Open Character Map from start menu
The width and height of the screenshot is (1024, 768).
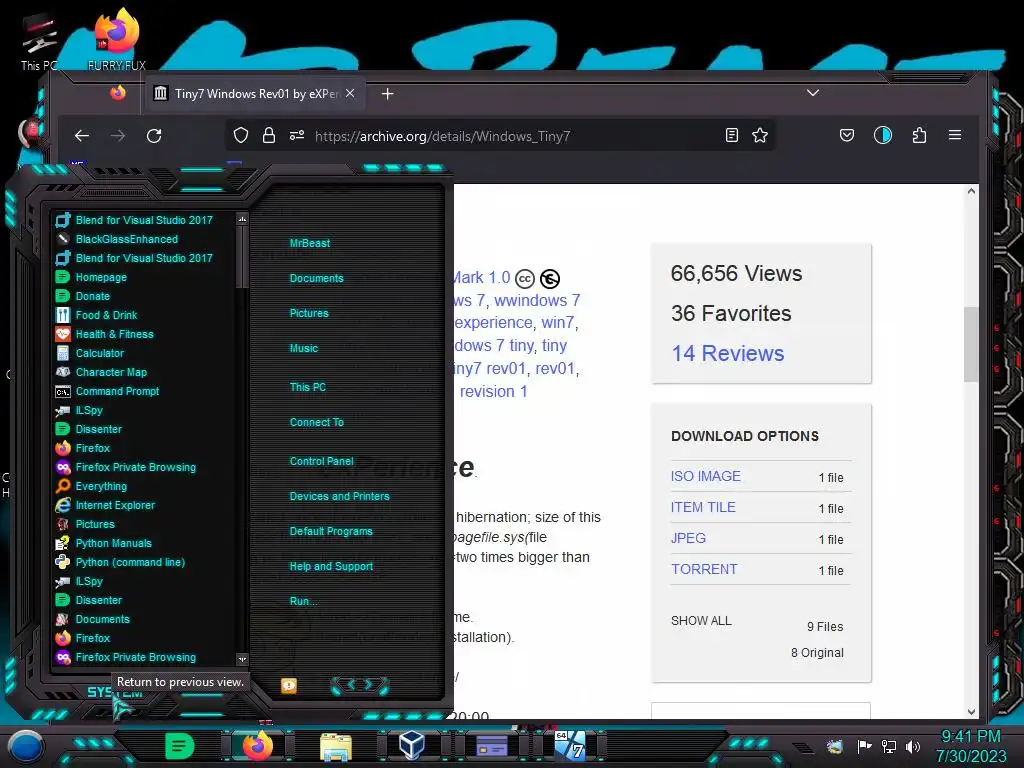pyautogui.click(x=111, y=372)
